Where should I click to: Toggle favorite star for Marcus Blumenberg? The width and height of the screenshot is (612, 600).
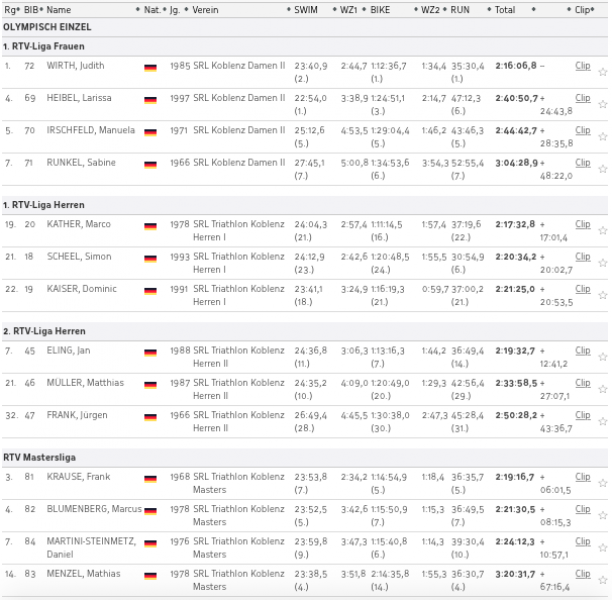[602, 515]
